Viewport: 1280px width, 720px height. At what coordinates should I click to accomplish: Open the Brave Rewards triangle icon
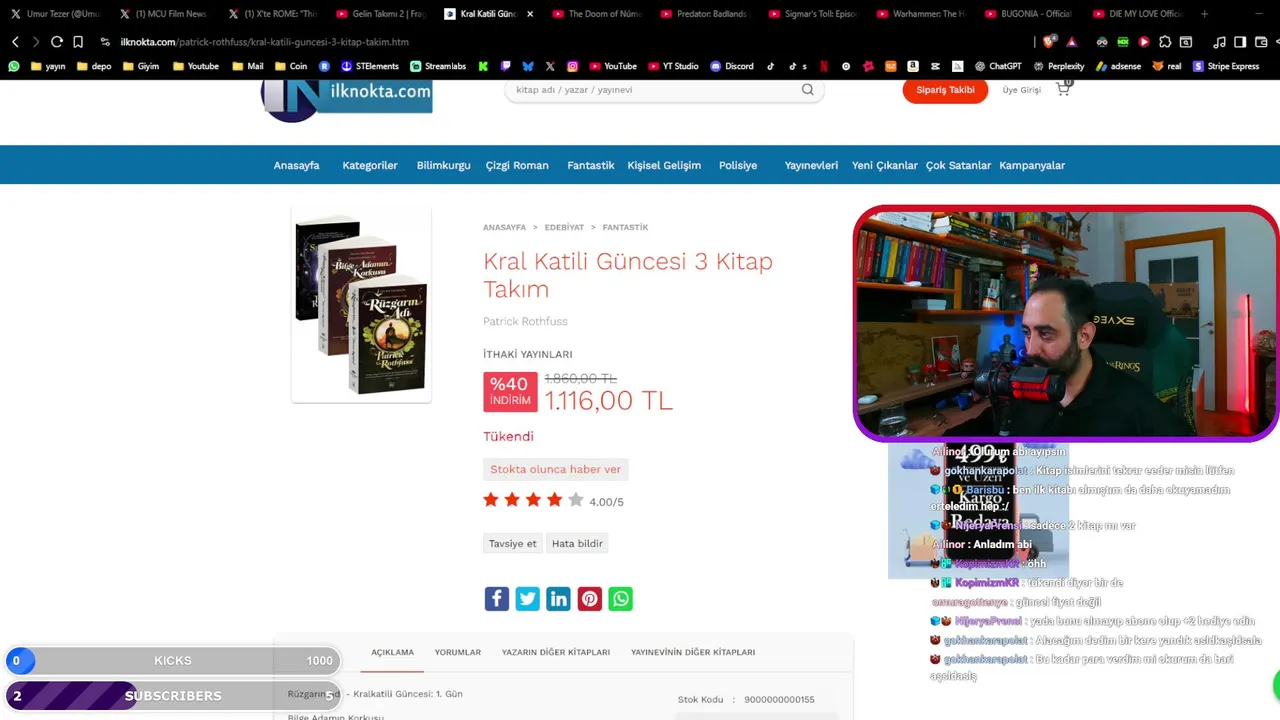click(1071, 42)
